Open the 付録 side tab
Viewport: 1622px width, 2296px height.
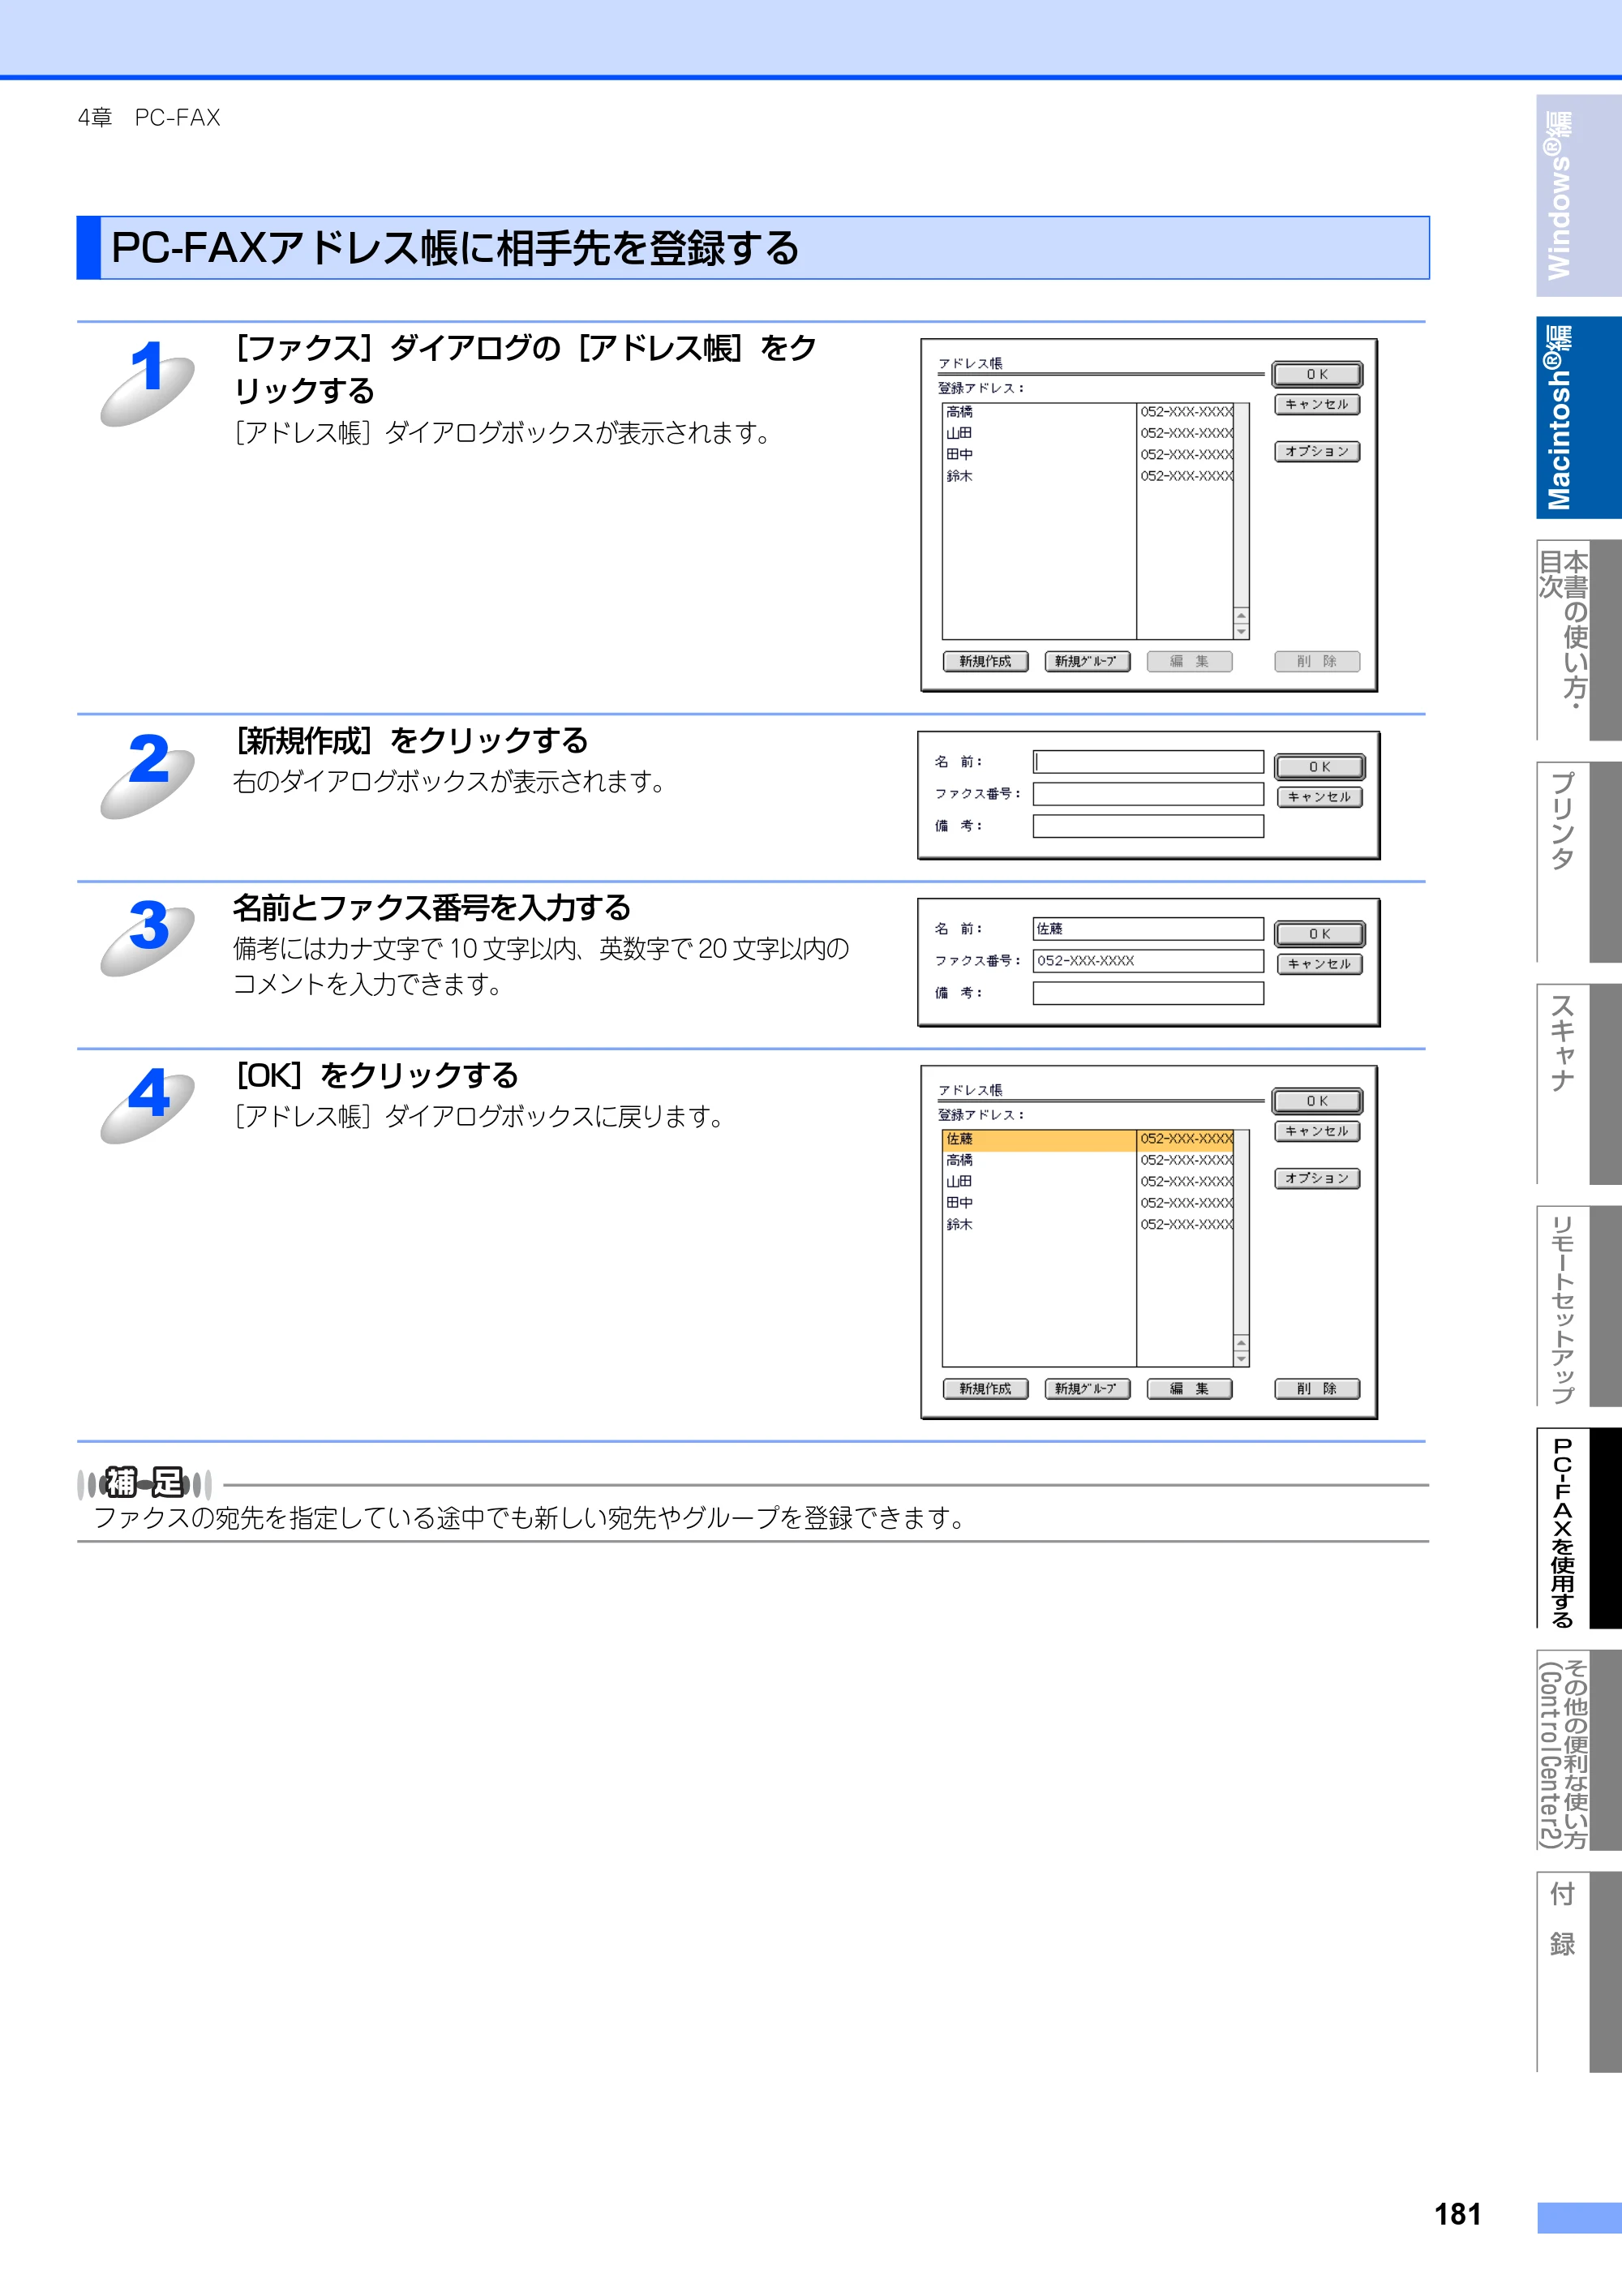click(x=1578, y=1972)
